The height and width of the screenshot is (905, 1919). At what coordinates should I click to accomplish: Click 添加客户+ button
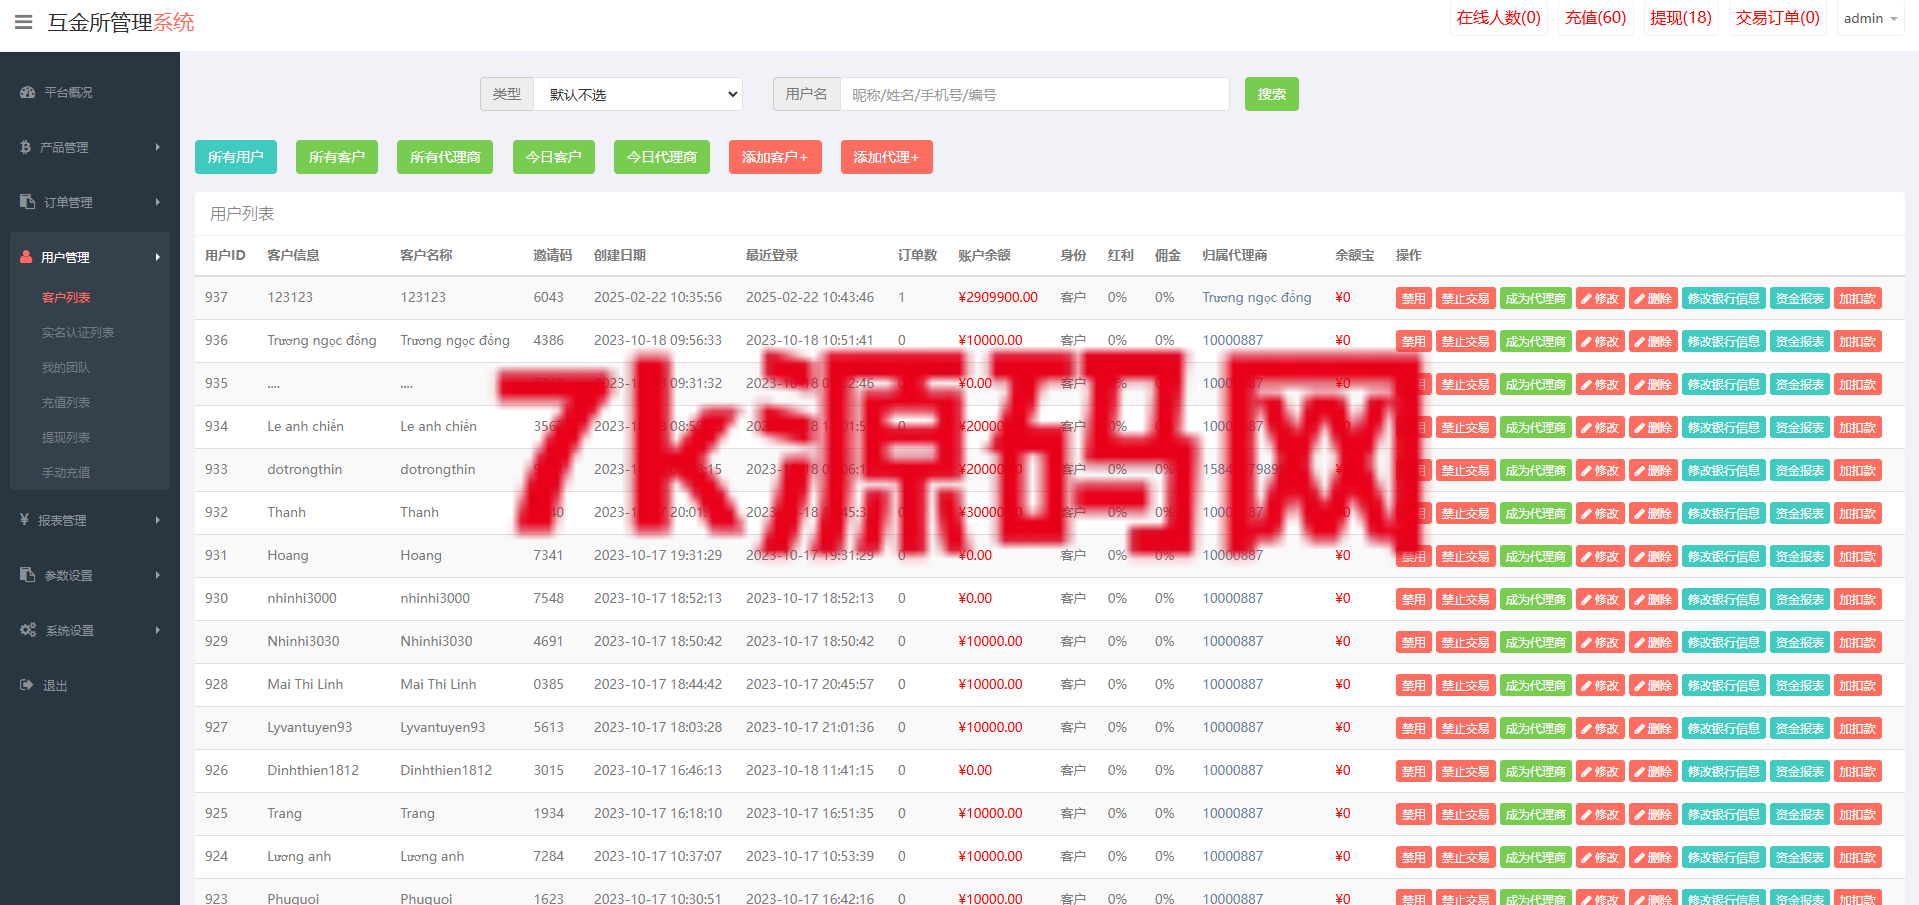tap(775, 157)
